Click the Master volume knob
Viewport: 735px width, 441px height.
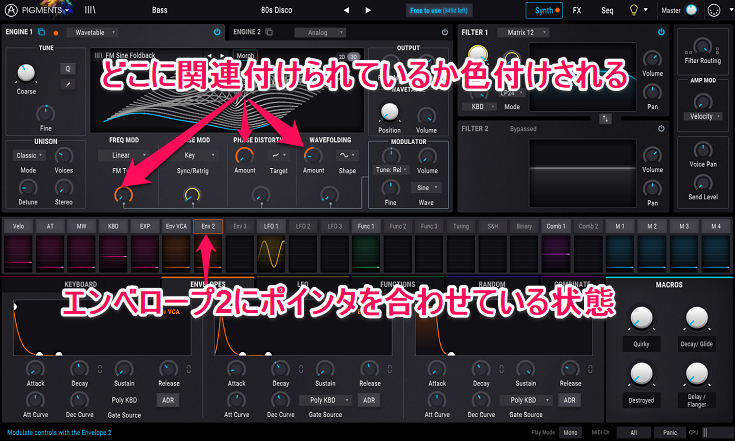tap(691, 10)
